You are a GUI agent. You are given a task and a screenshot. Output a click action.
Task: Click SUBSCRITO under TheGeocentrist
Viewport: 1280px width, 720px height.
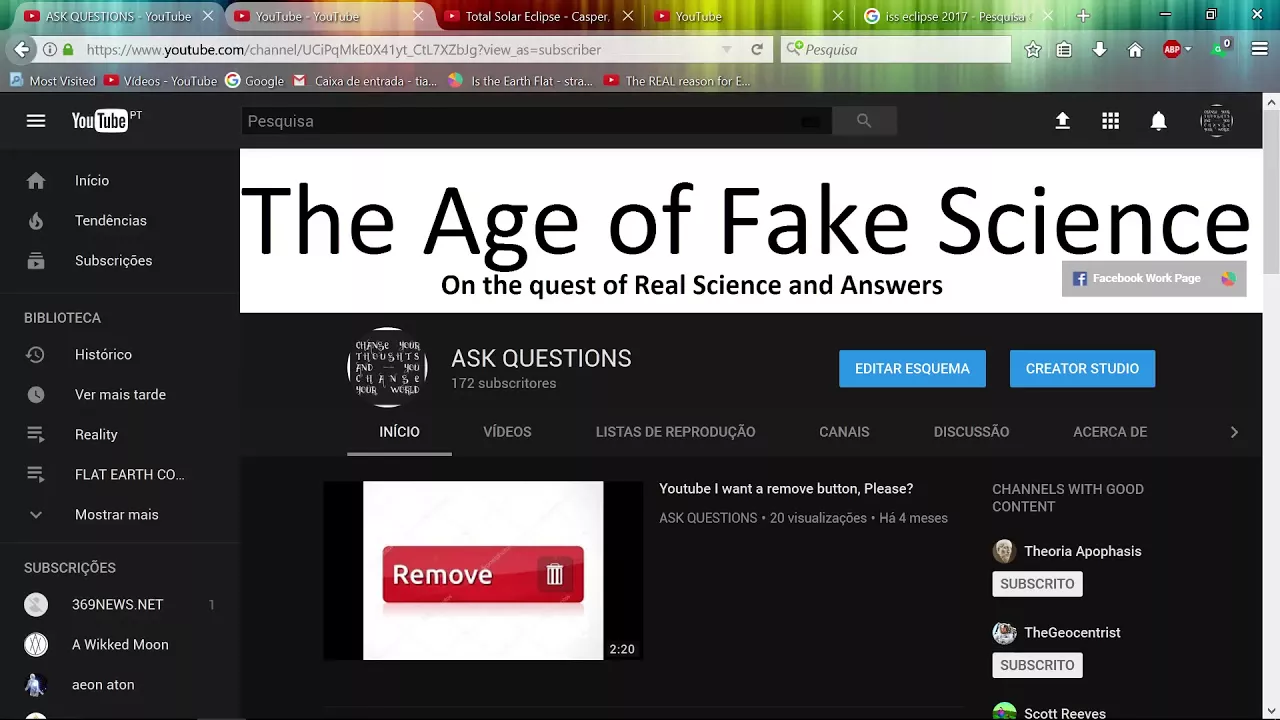point(1037,665)
